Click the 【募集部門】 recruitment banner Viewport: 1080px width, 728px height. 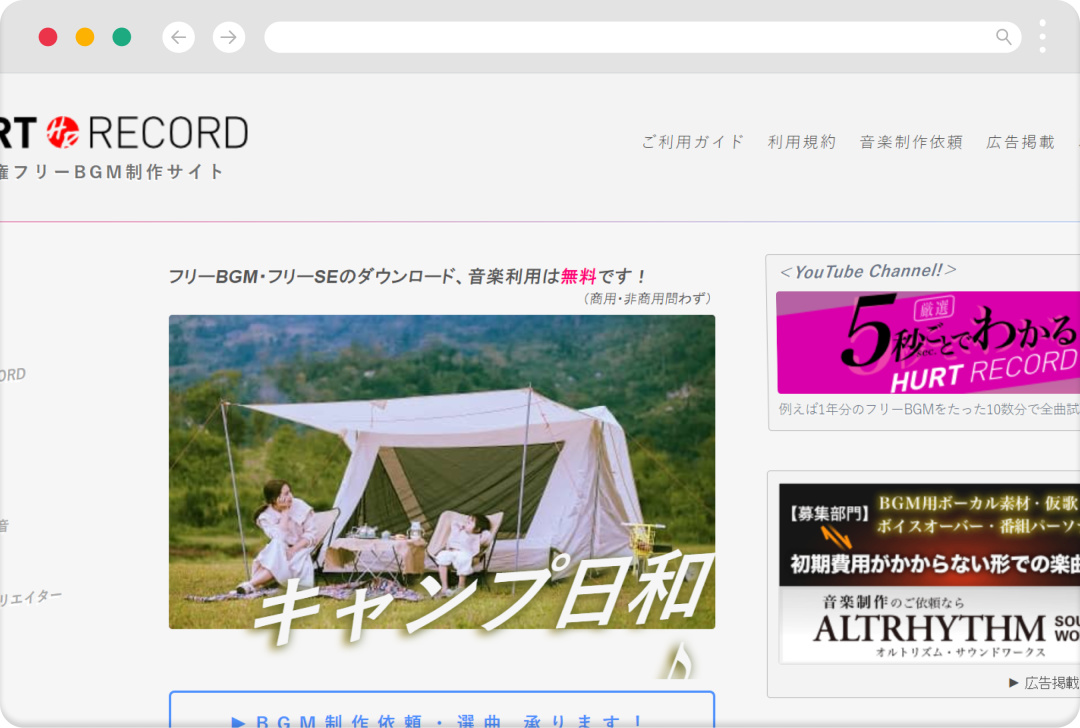pyautogui.click(x=929, y=535)
